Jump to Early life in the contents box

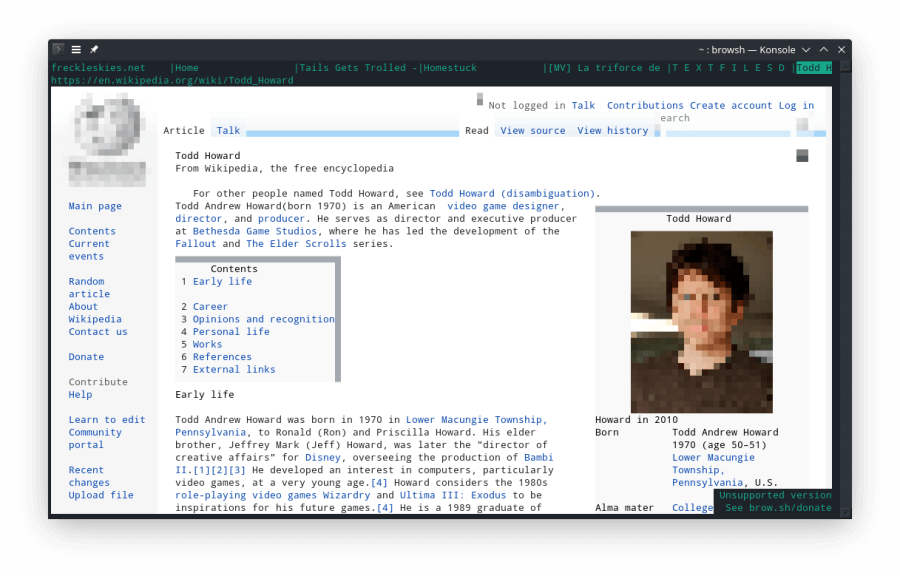pos(222,282)
